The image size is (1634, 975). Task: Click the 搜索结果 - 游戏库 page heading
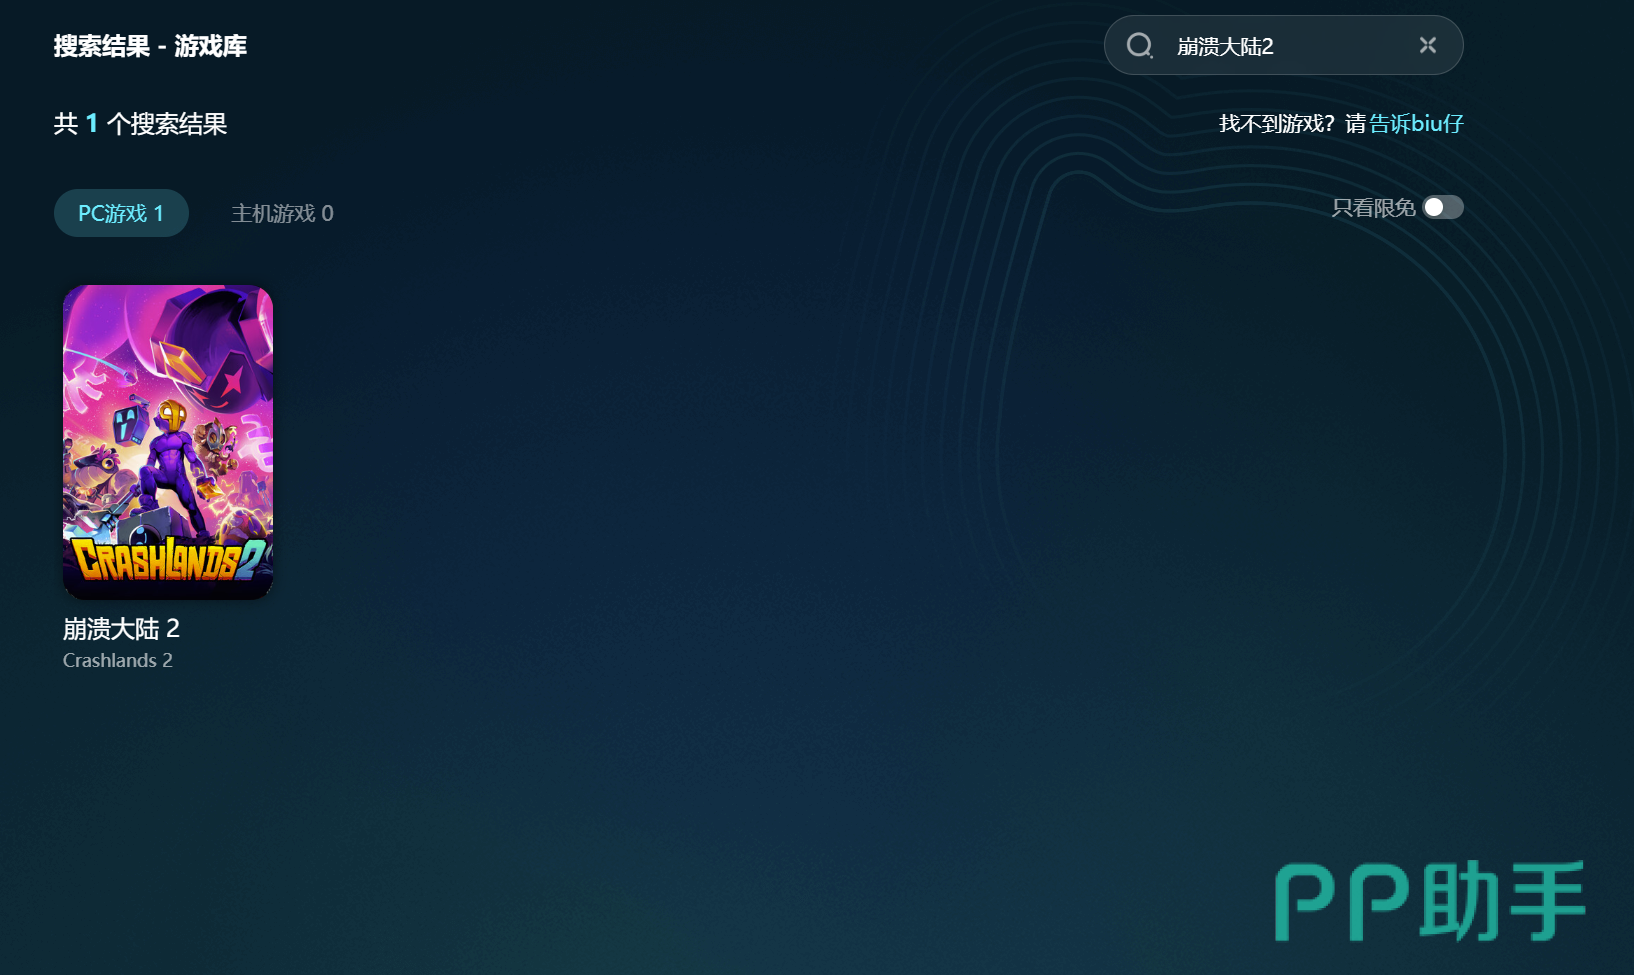(x=150, y=46)
